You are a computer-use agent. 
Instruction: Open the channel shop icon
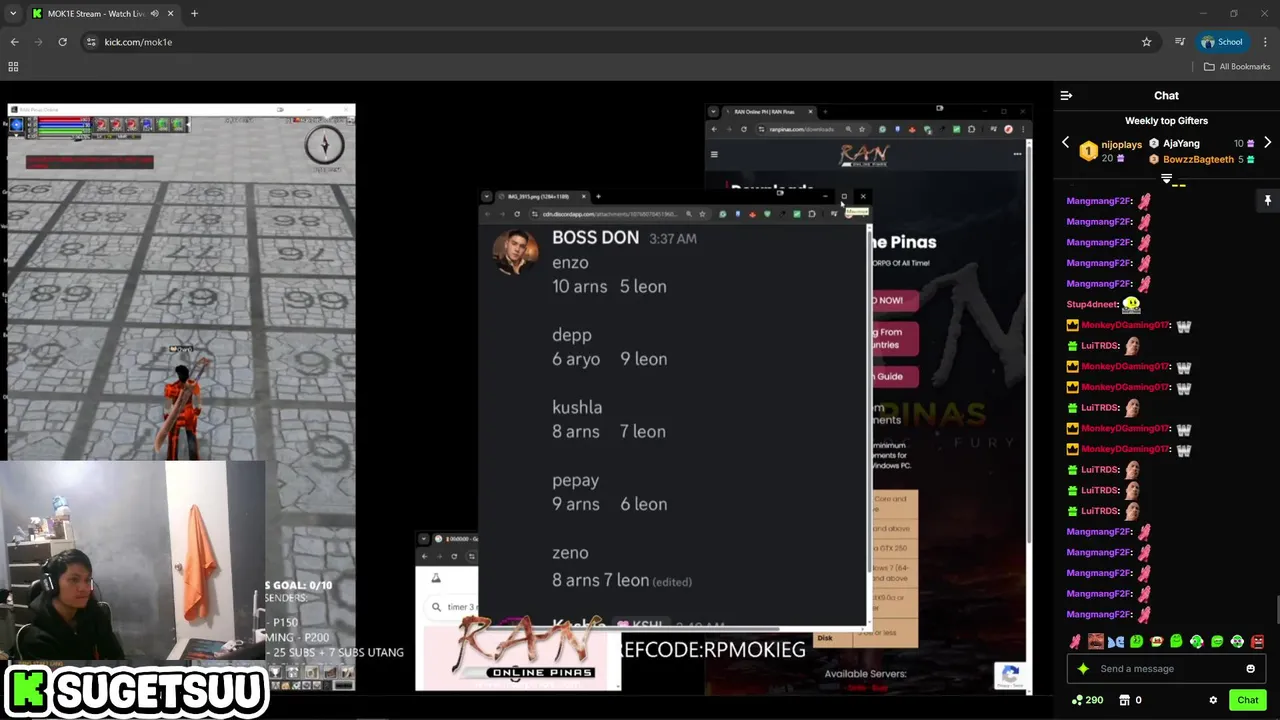1124,700
